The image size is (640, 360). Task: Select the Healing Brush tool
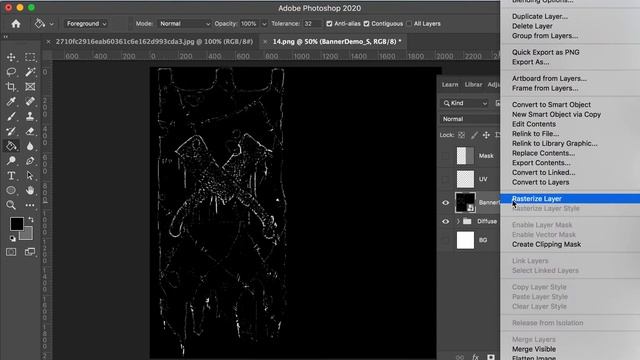(x=30, y=101)
